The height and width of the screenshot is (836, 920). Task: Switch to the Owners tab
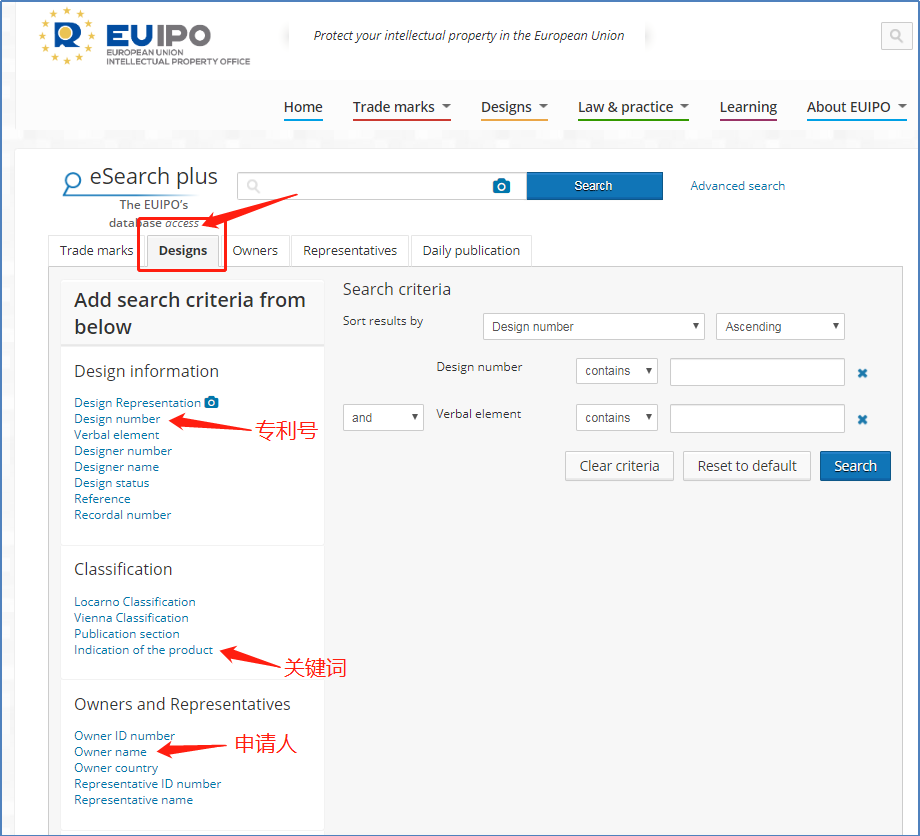click(x=255, y=251)
